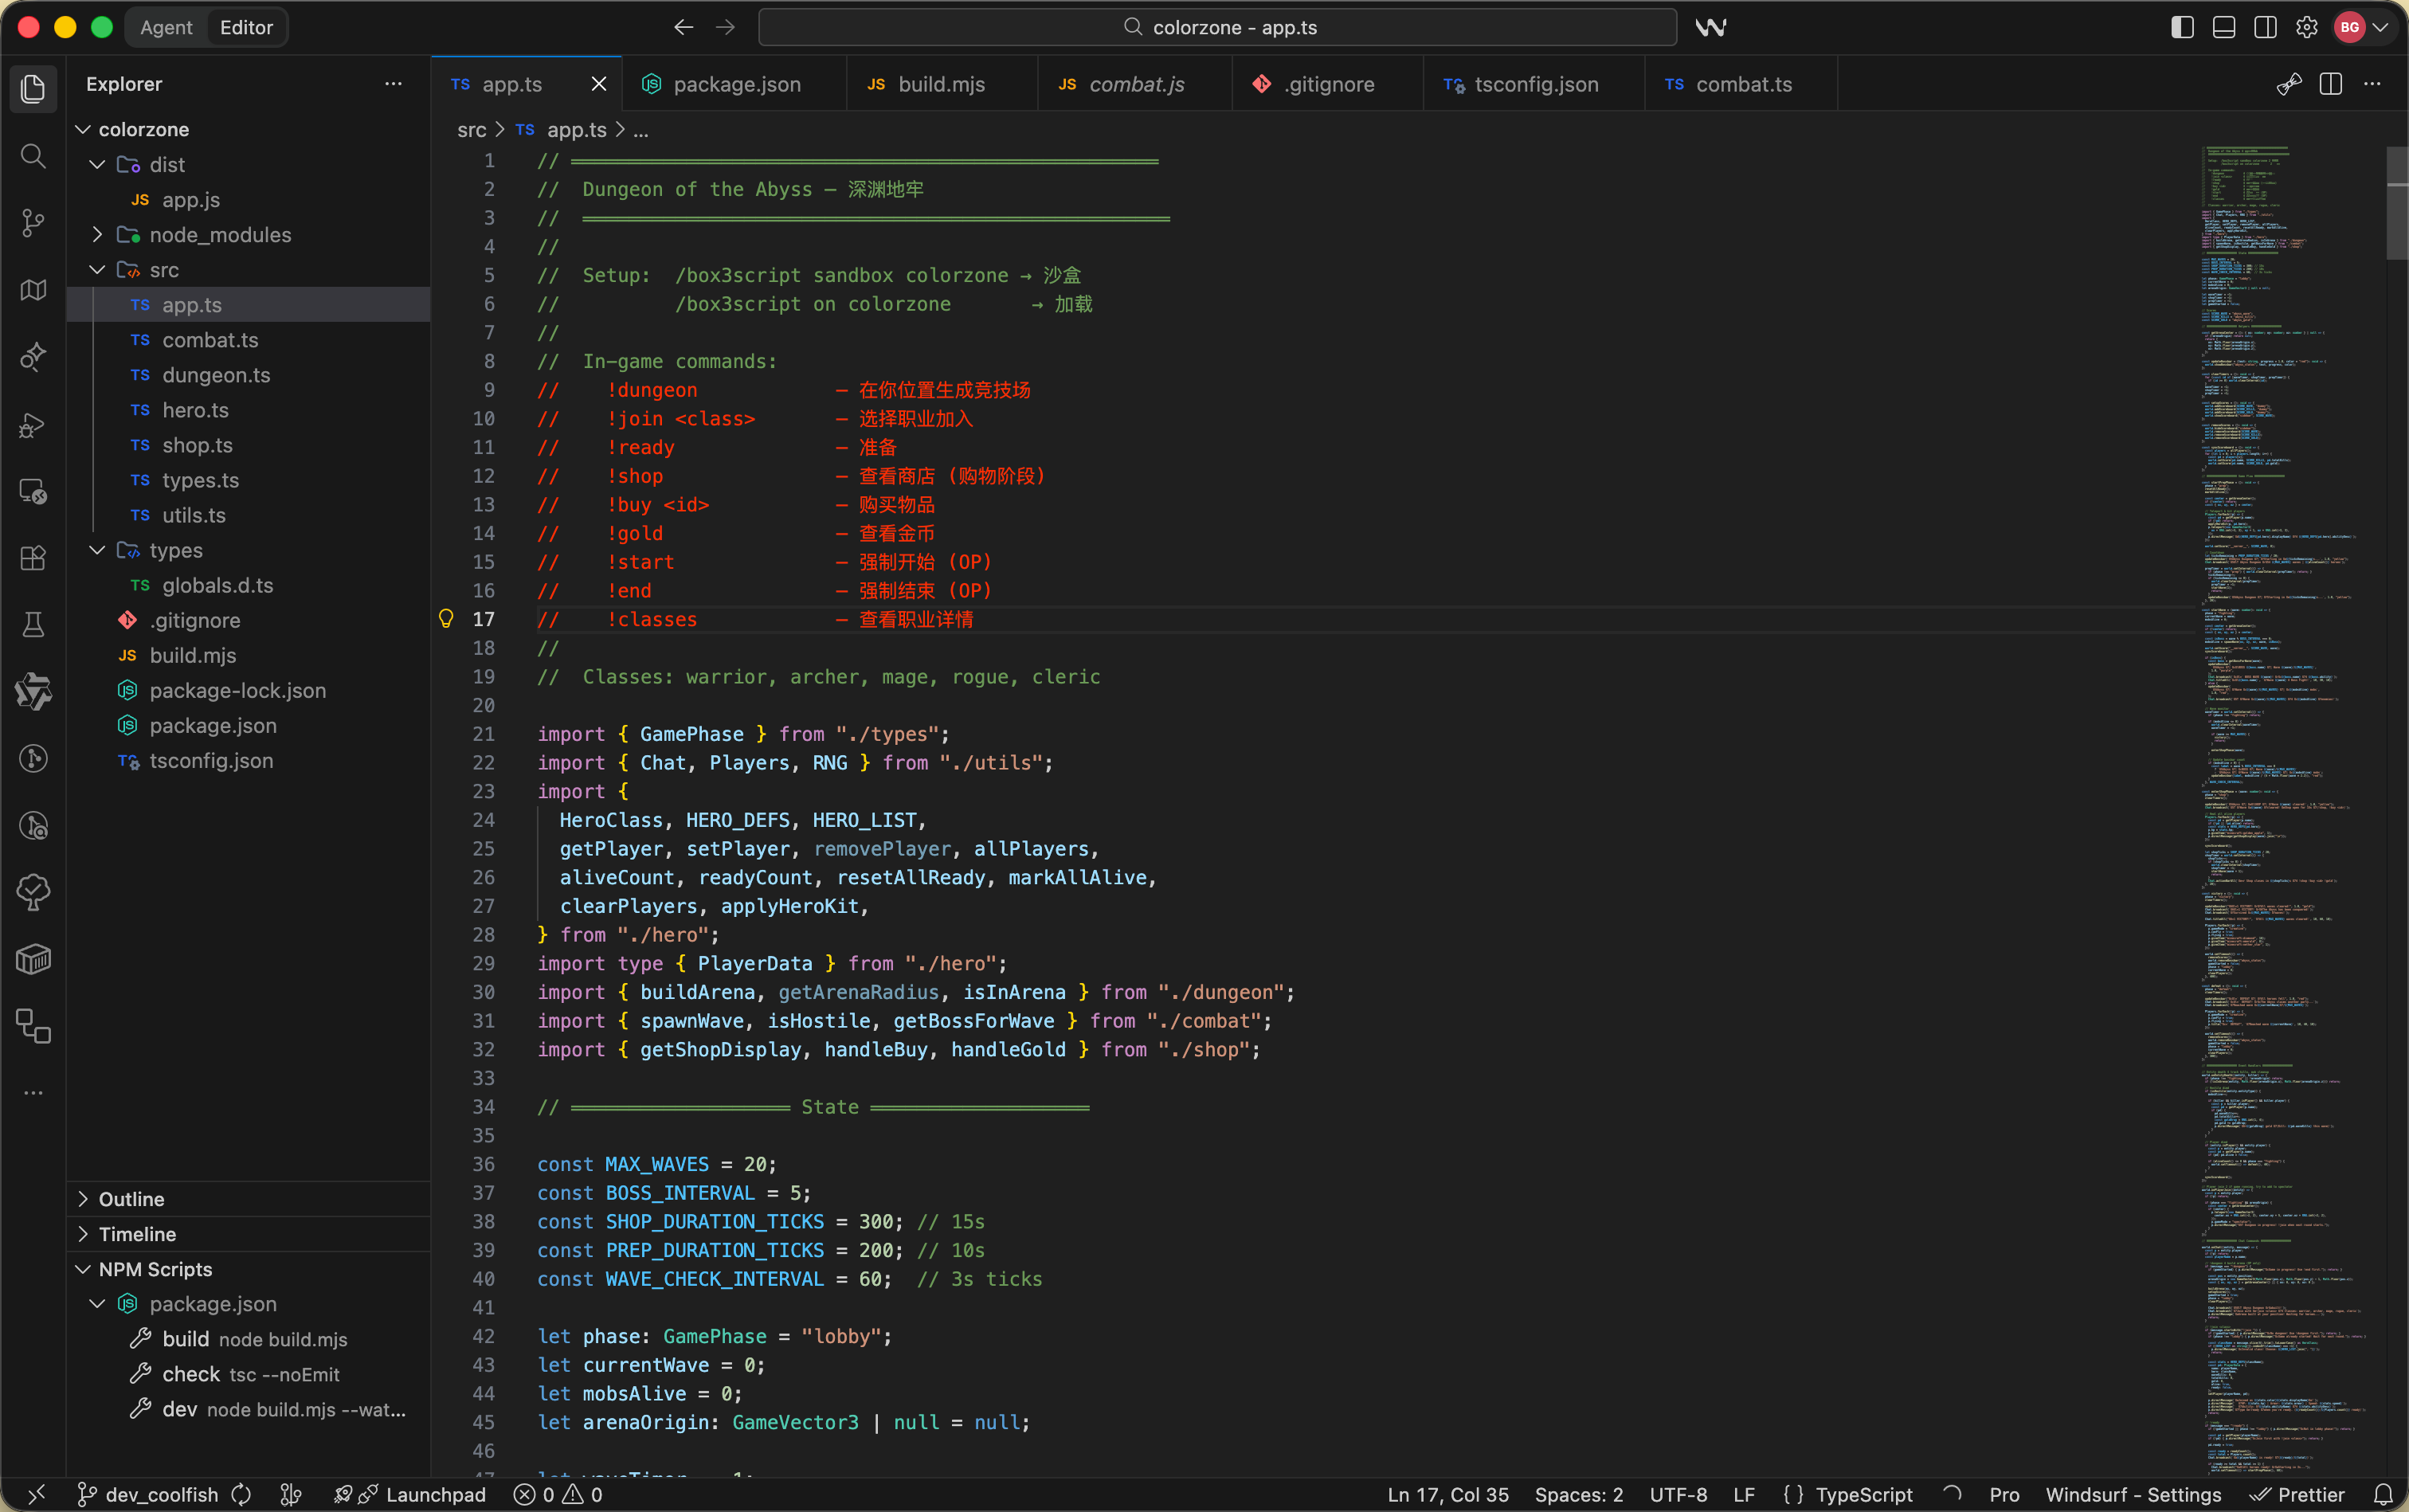Open the cube package icon view
The height and width of the screenshot is (1512, 2409).
(x=33, y=960)
